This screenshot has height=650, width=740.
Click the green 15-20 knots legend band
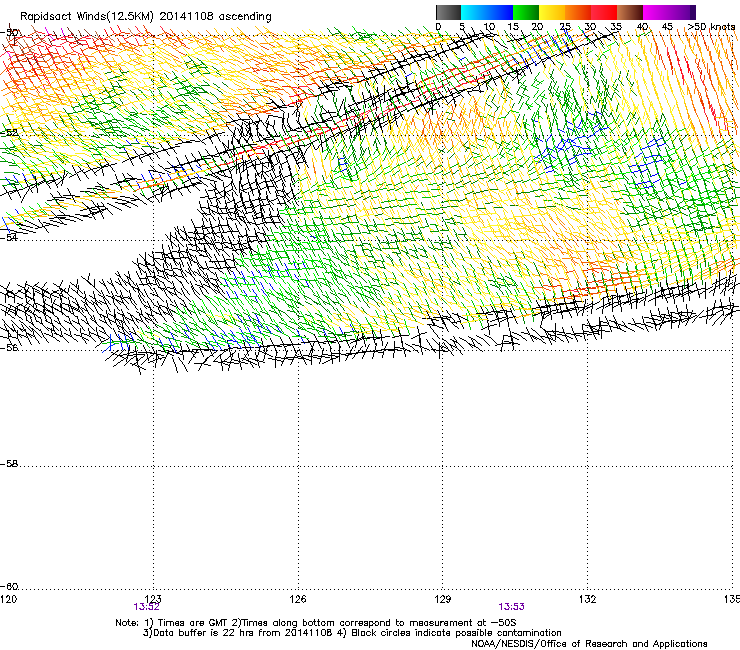coord(526,12)
